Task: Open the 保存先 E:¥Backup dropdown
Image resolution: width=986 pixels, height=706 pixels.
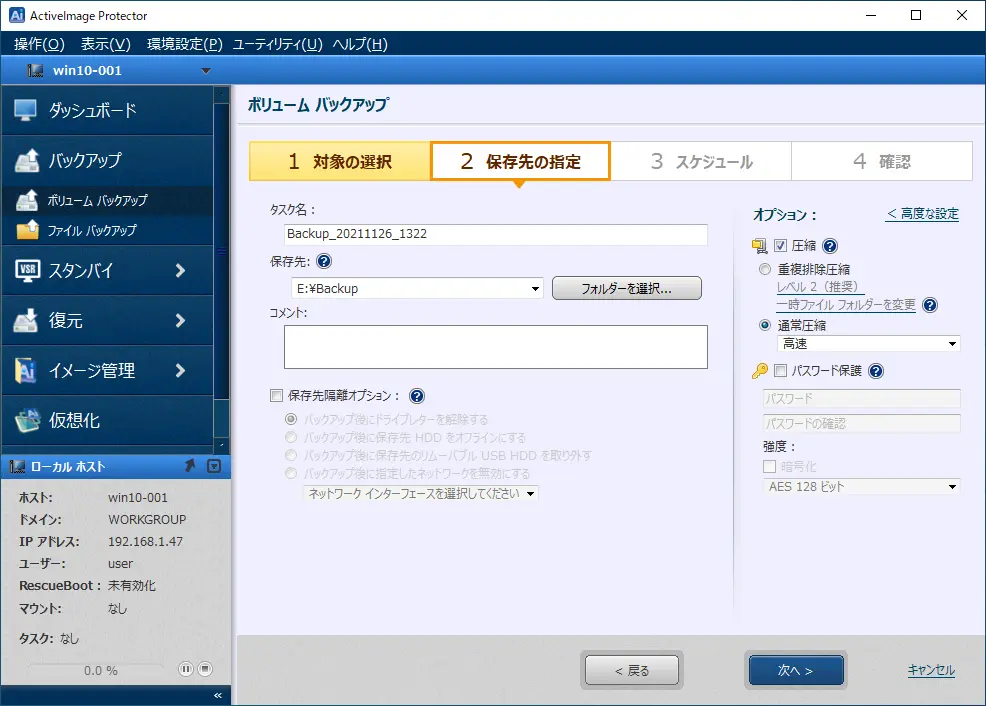Action: pyautogui.click(x=535, y=289)
